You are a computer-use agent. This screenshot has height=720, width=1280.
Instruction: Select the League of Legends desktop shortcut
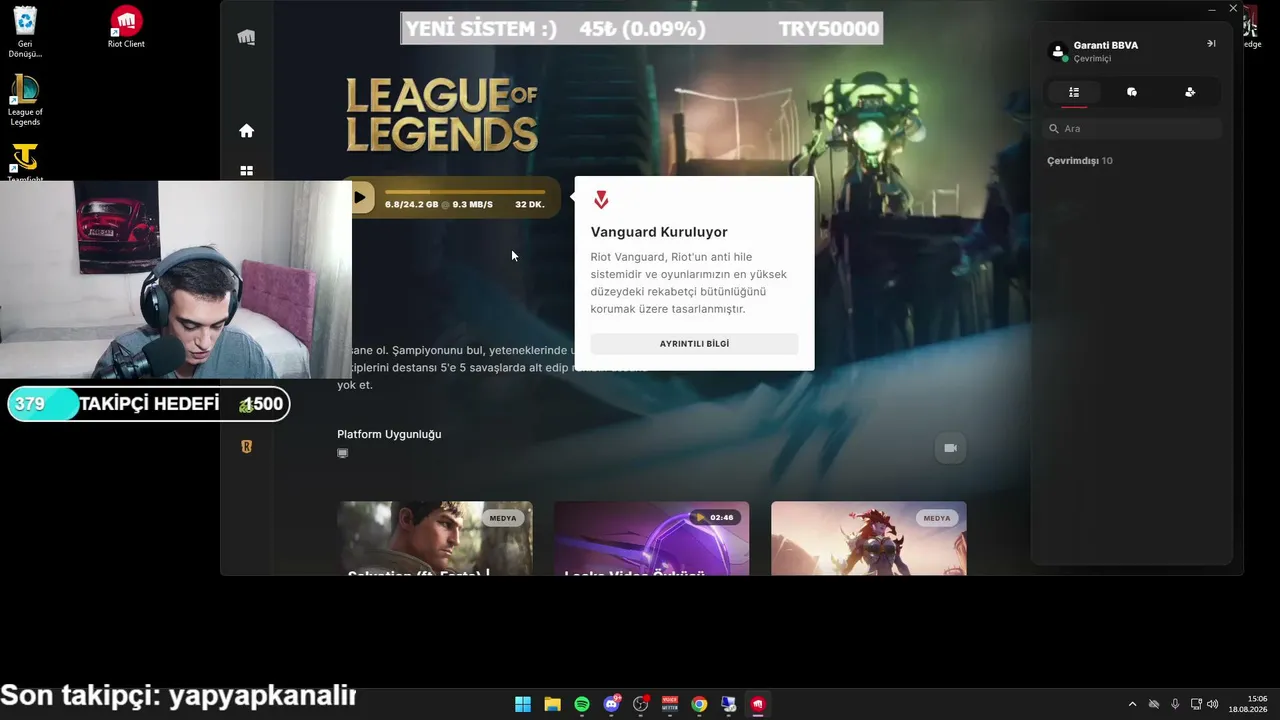[25, 100]
